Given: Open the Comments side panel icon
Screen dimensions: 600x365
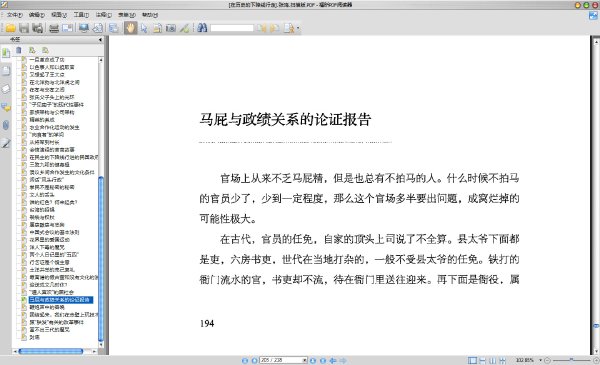Looking at the screenshot, I should [x=6, y=107].
